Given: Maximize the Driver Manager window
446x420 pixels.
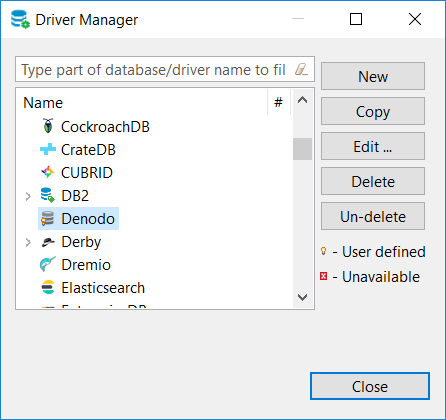Looking at the screenshot, I should point(356,19).
